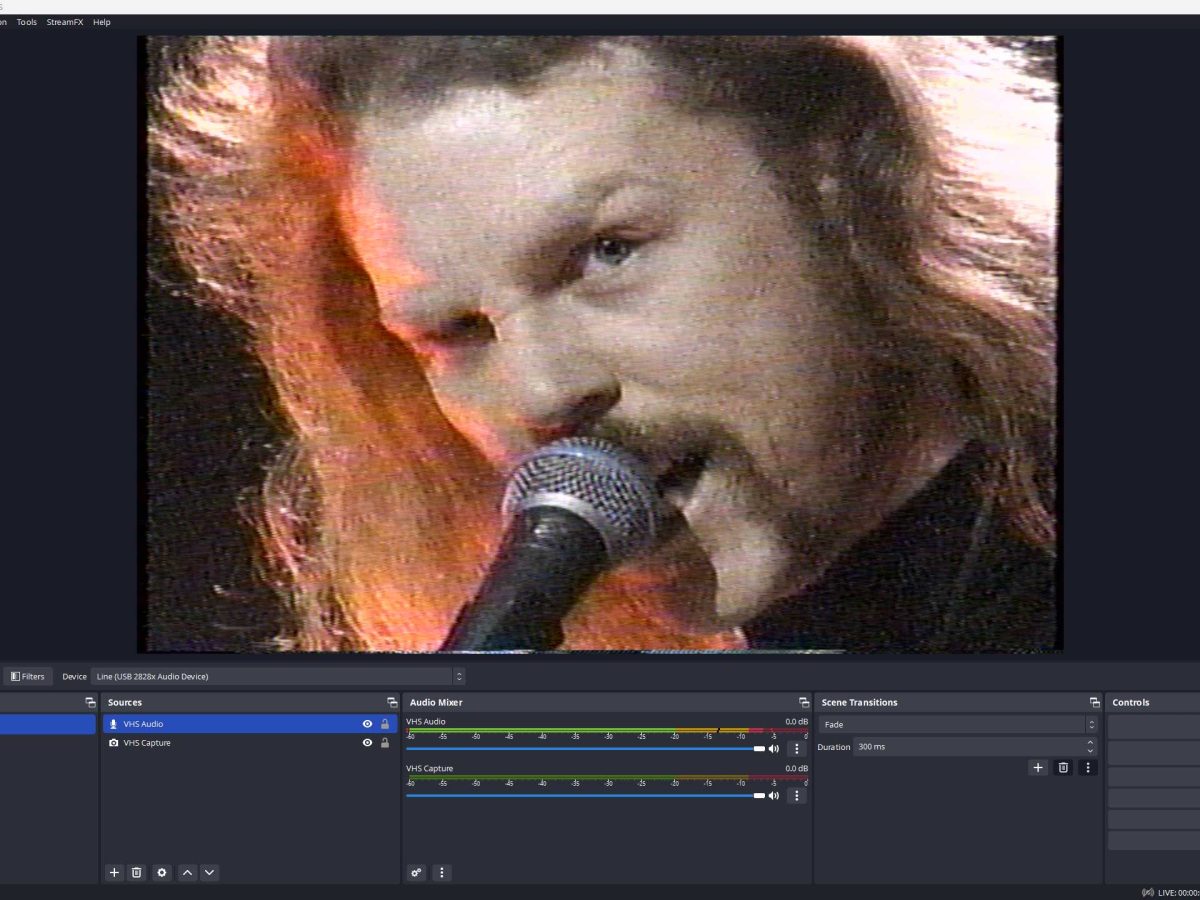Toggle visibility of VHS Capture source

(x=367, y=743)
